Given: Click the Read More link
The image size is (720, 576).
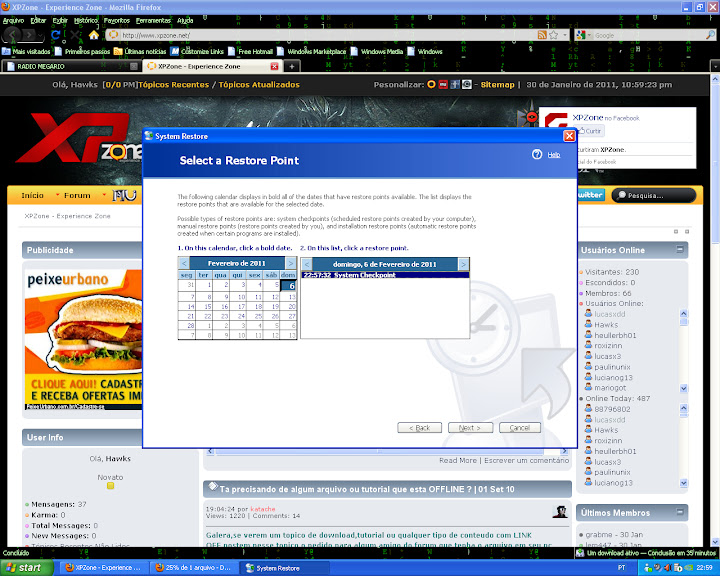Looking at the screenshot, I should click(458, 460).
